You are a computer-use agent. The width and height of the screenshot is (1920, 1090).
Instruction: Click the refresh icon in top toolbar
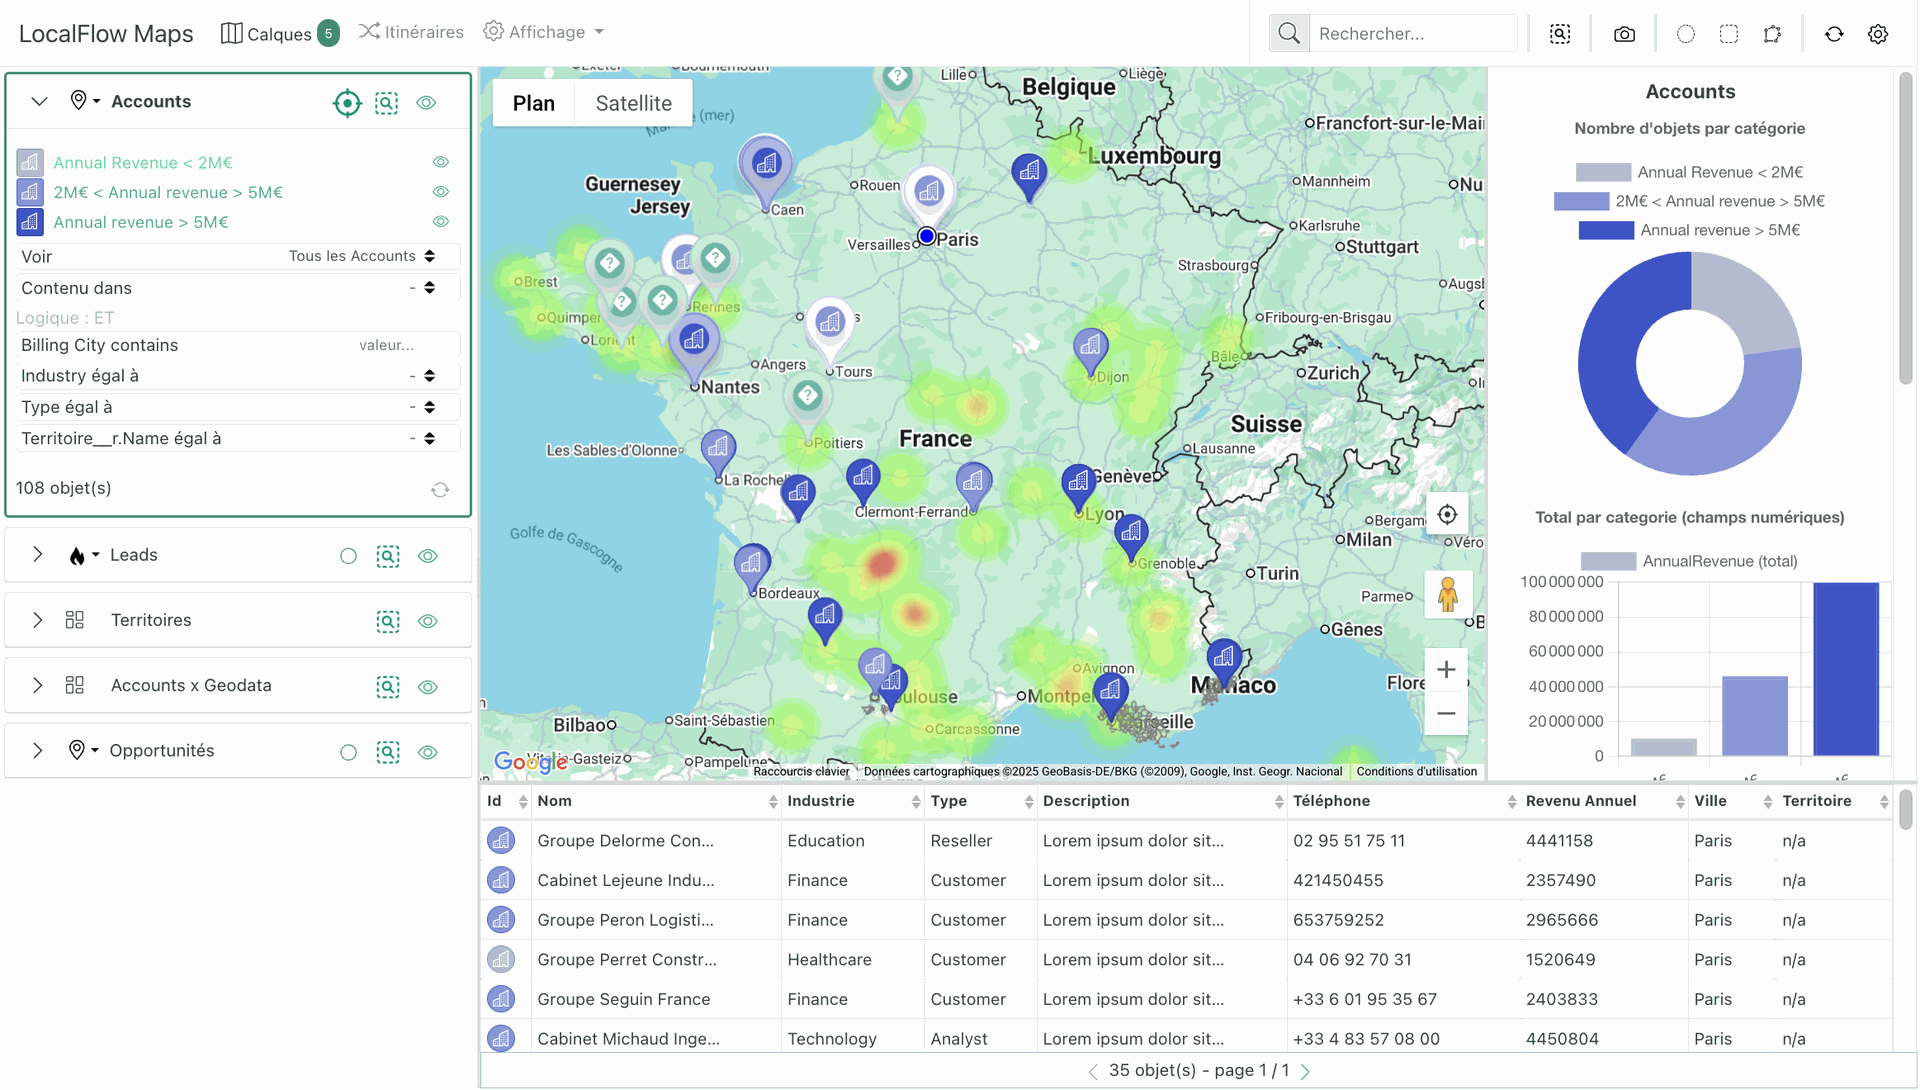[x=1834, y=34]
